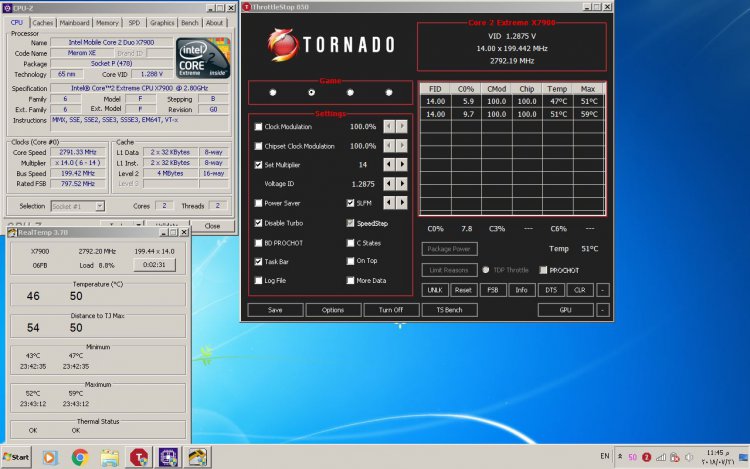750x469 pixels.
Task: Enable the More Data checkbox
Action: pos(350,281)
